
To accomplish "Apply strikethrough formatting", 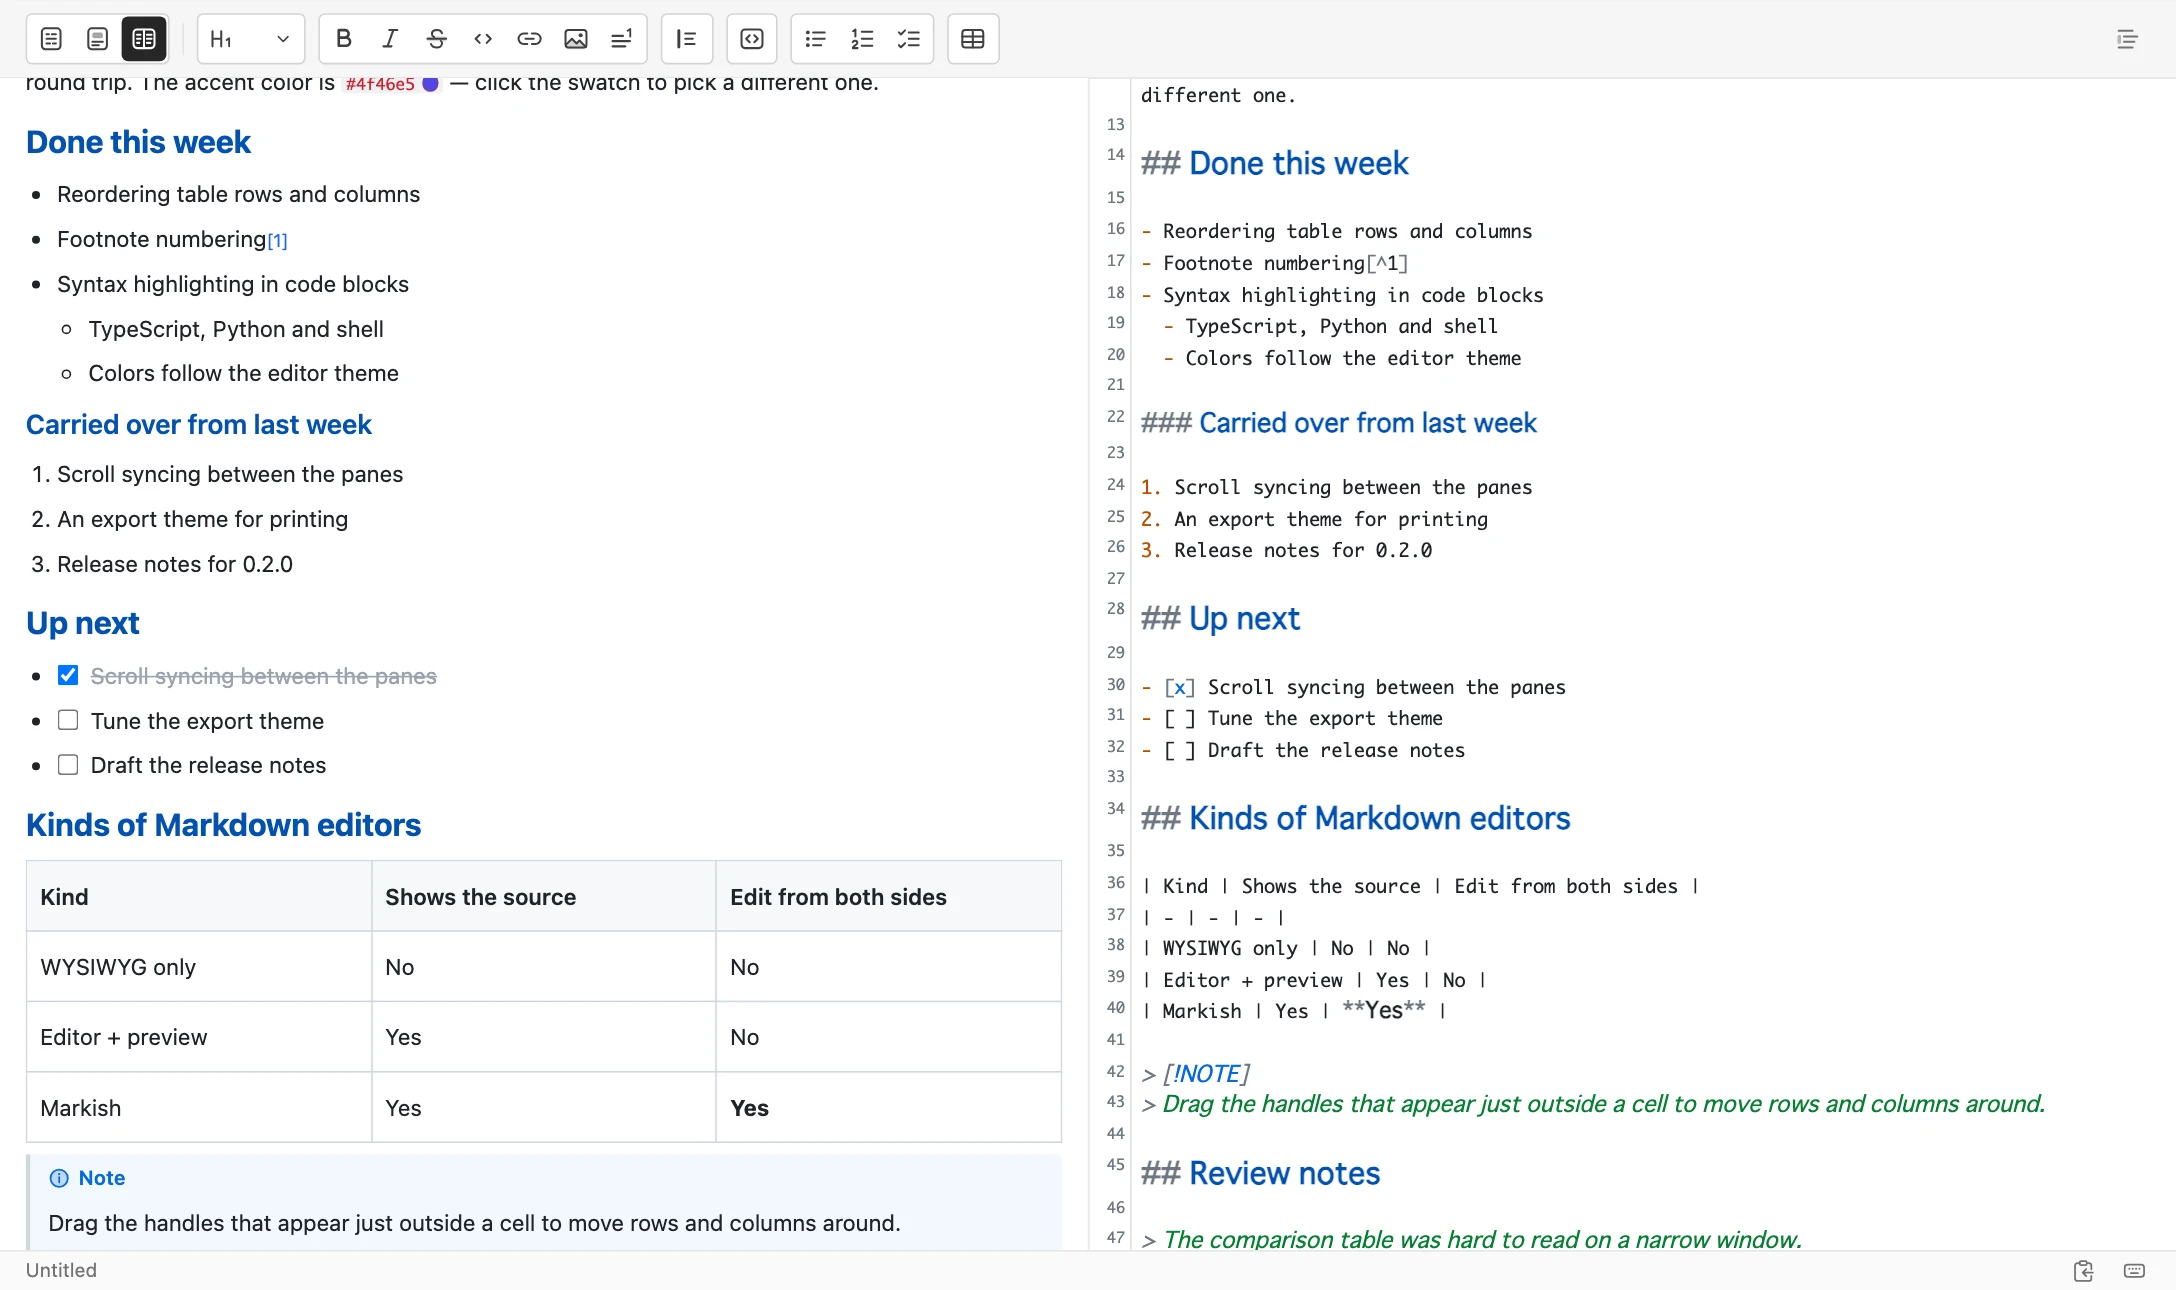I will [x=436, y=39].
